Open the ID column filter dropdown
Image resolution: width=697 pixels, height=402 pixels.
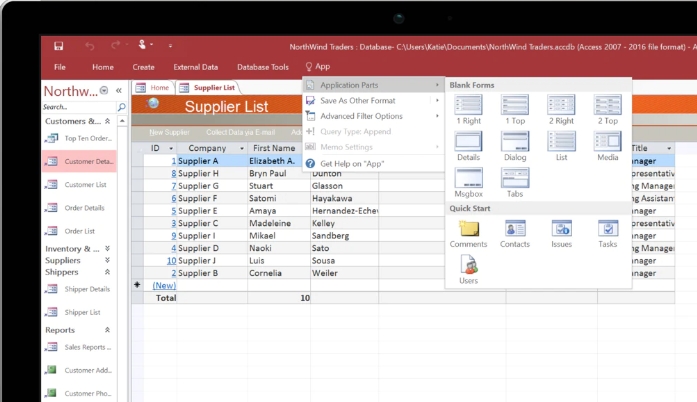pyautogui.click(x=171, y=148)
